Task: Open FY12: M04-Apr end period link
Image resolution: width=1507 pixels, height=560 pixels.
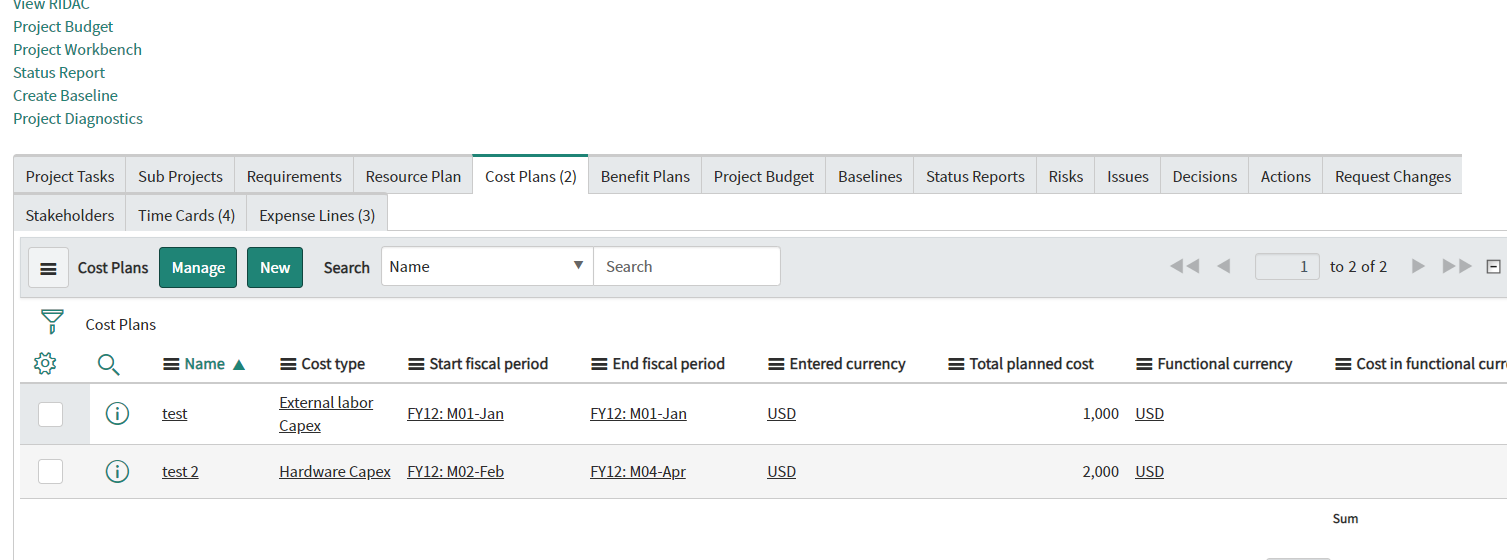Action: tap(638, 471)
